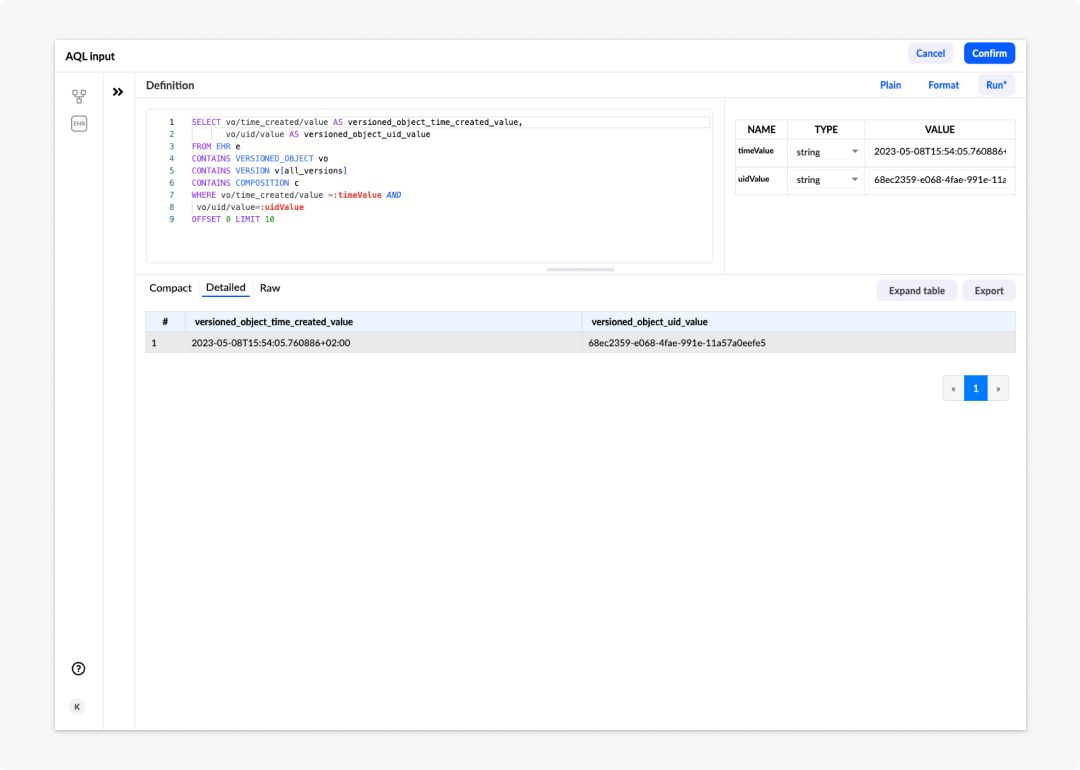
Task: Click the CONTAINS VERSIONED_OBJECT vo line
Action: pos(260,158)
